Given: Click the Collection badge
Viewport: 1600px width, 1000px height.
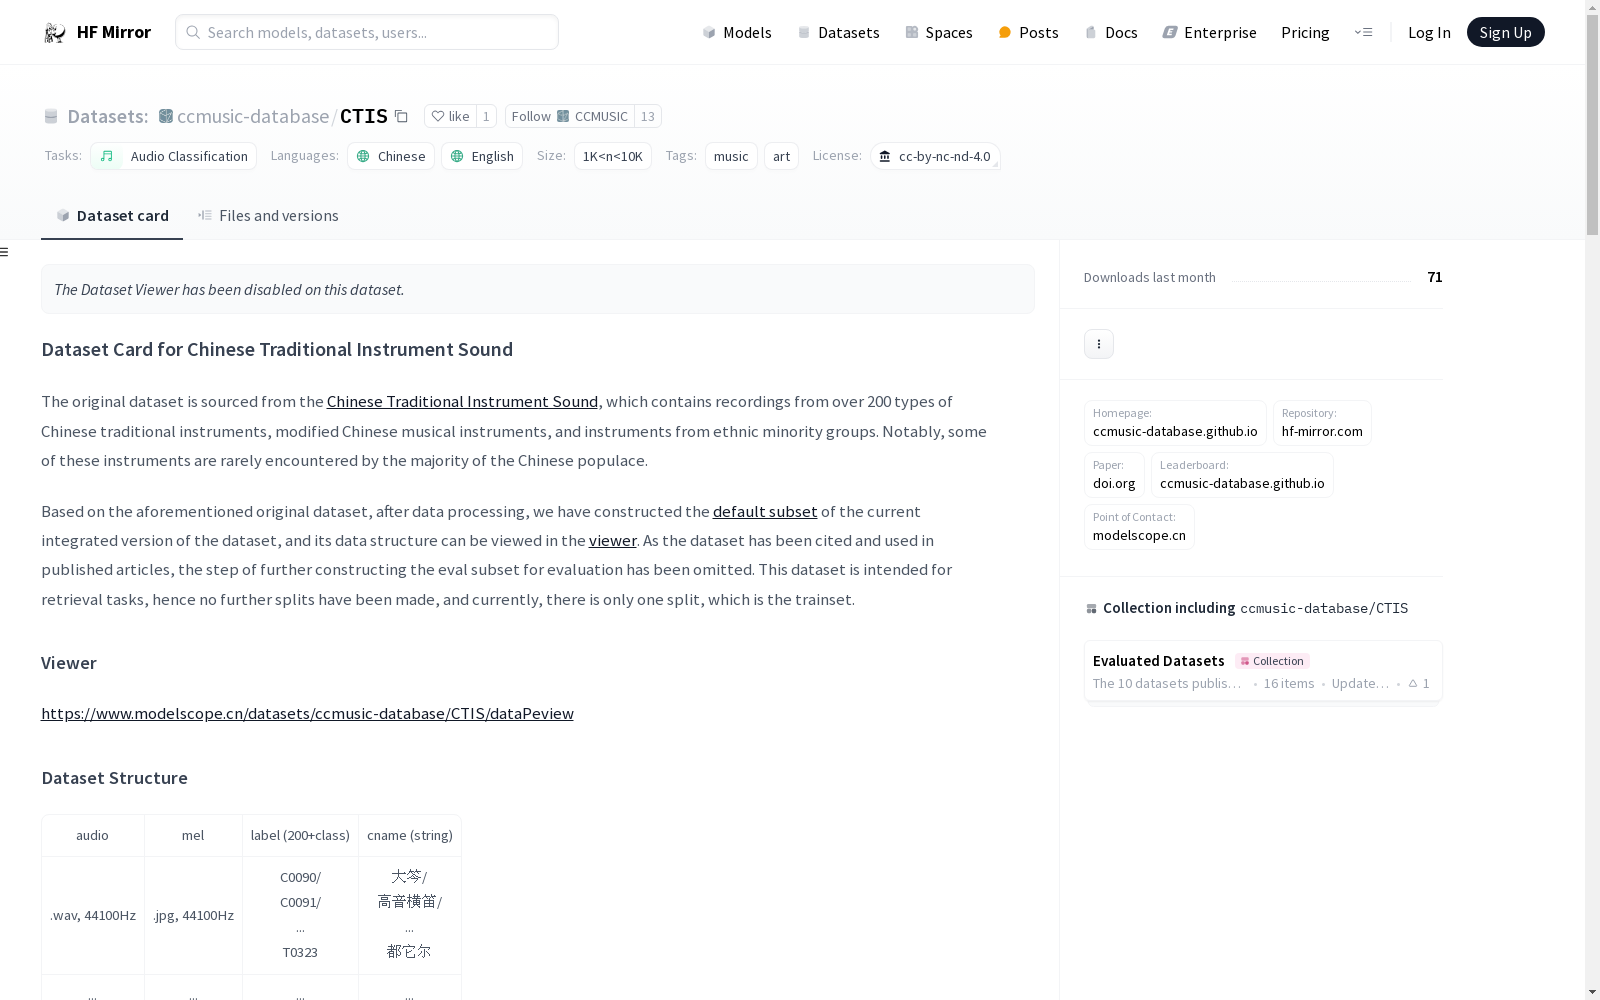Looking at the screenshot, I should coord(1272,661).
